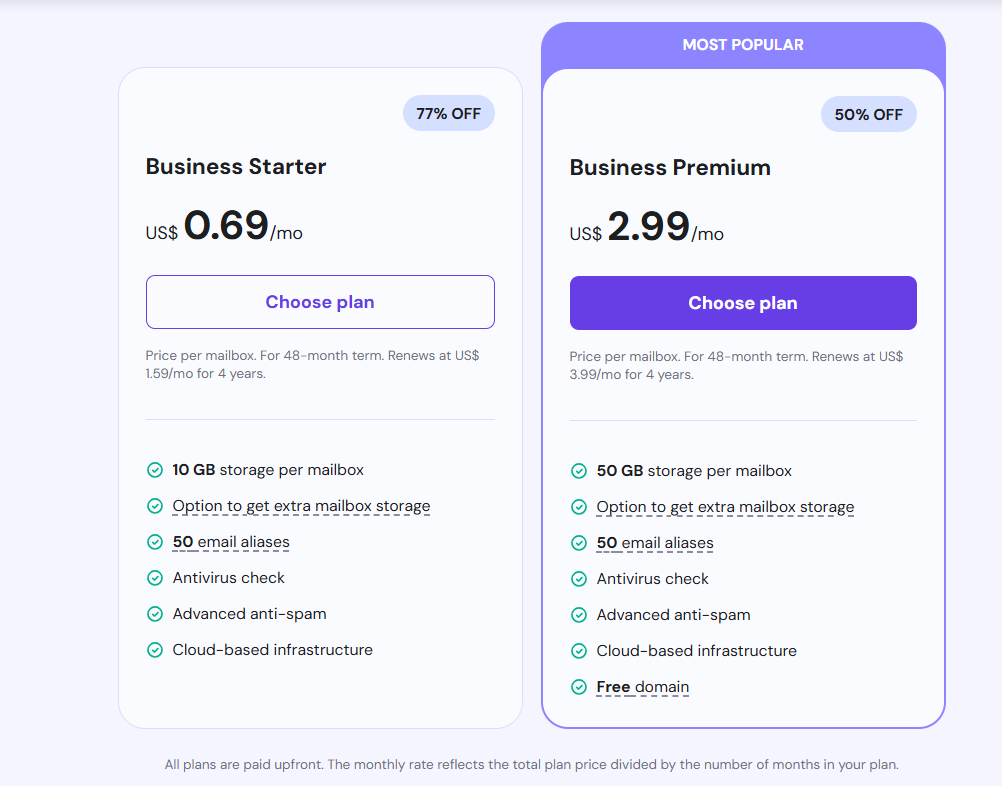Click check icon beside Free domain
This screenshot has width=1002, height=786.
(579, 687)
